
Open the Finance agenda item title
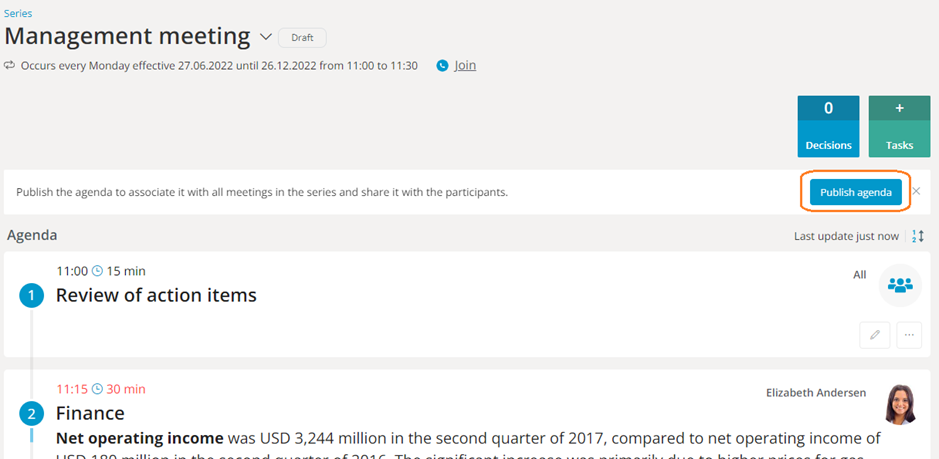90,414
